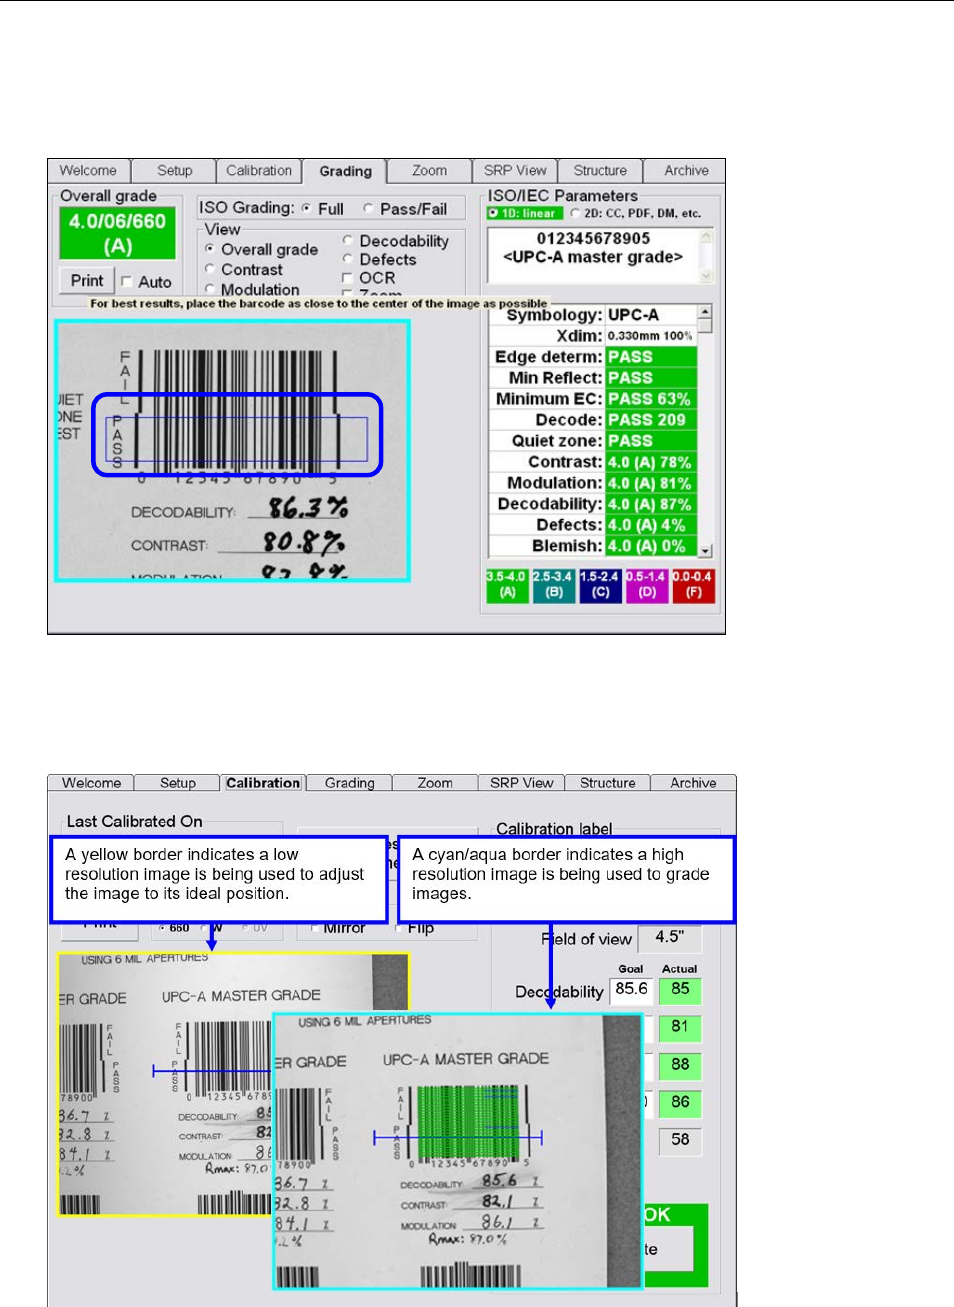
Task: Click the teal 2.5-3.4 (B) grade swatch
Action: pyautogui.click(x=553, y=586)
